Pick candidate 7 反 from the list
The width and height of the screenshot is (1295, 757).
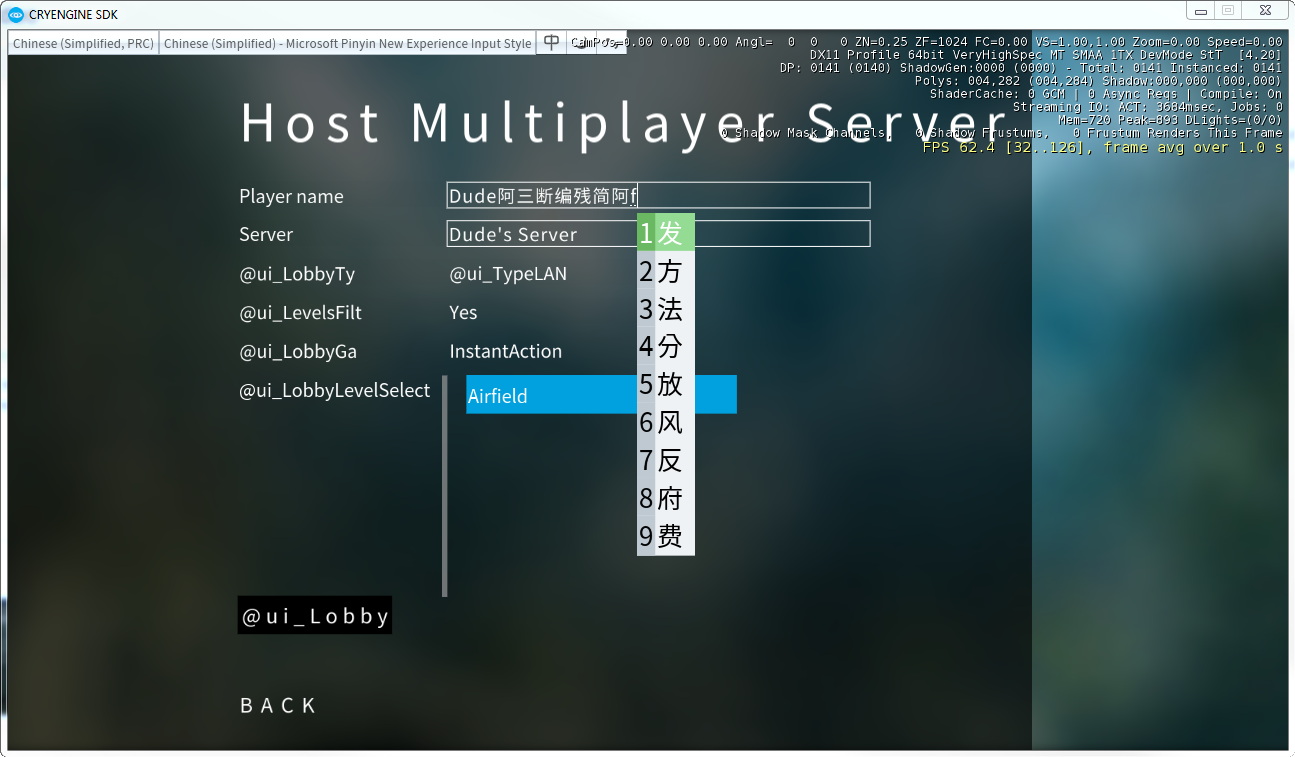point(666,461)
